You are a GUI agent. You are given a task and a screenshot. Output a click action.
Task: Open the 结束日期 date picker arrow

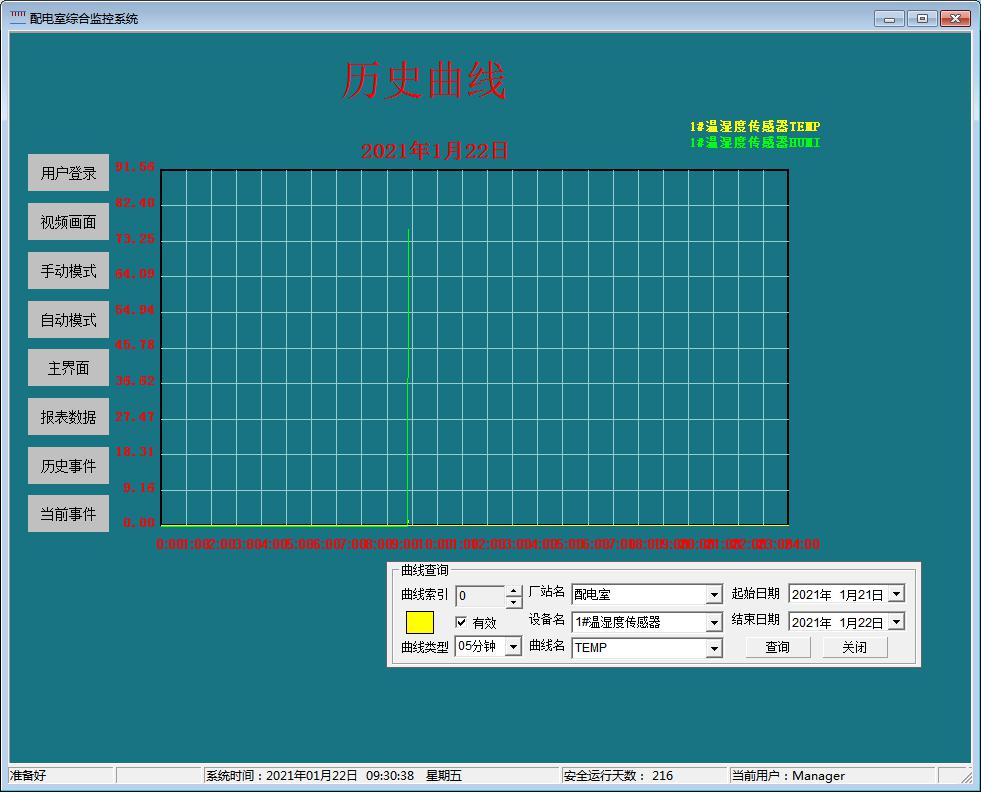[896, 622]
